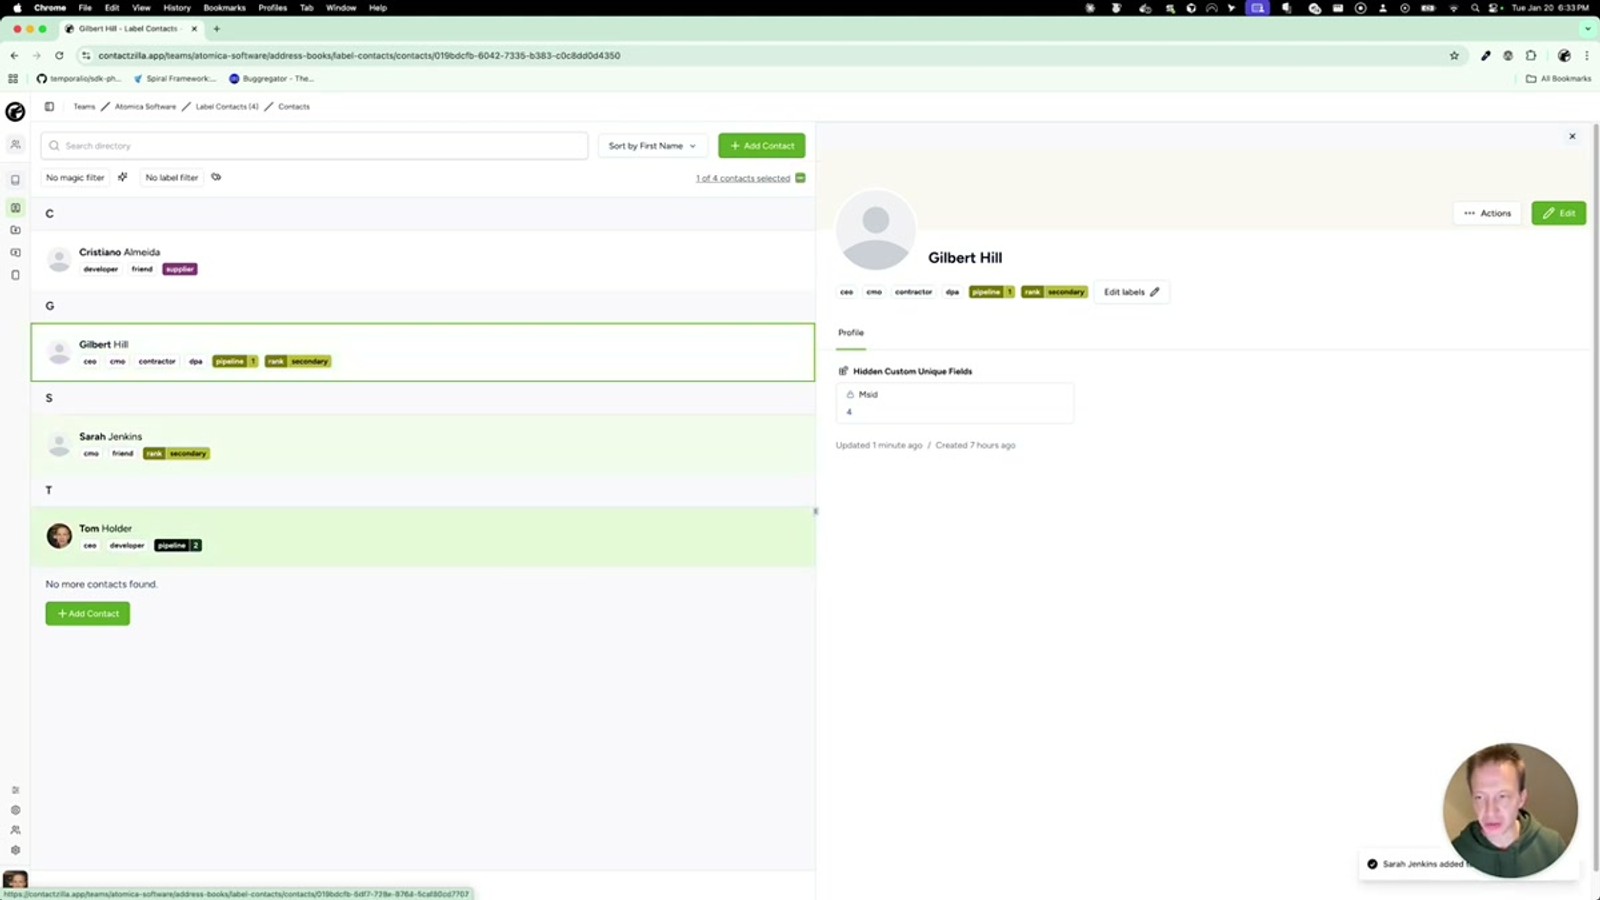Open the Bookmarks menu in menu bar
The image size is (1600, 900).
click(224, 8)
